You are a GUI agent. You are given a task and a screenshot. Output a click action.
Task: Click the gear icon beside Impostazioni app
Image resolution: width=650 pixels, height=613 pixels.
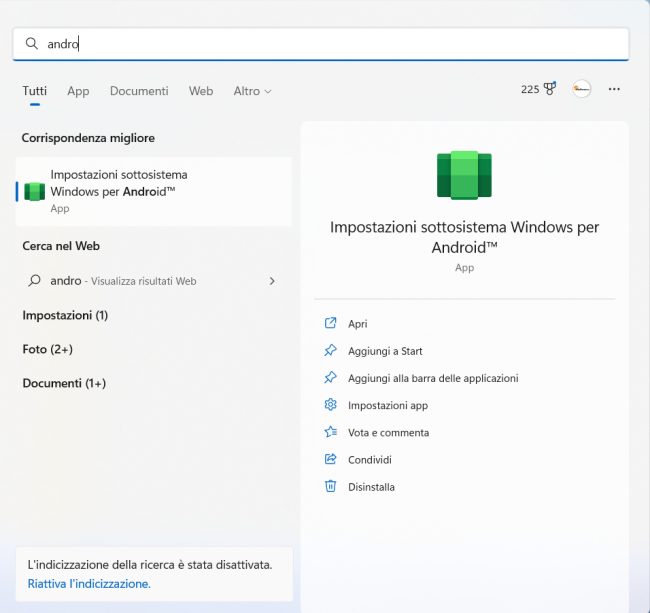pos(330,405)
